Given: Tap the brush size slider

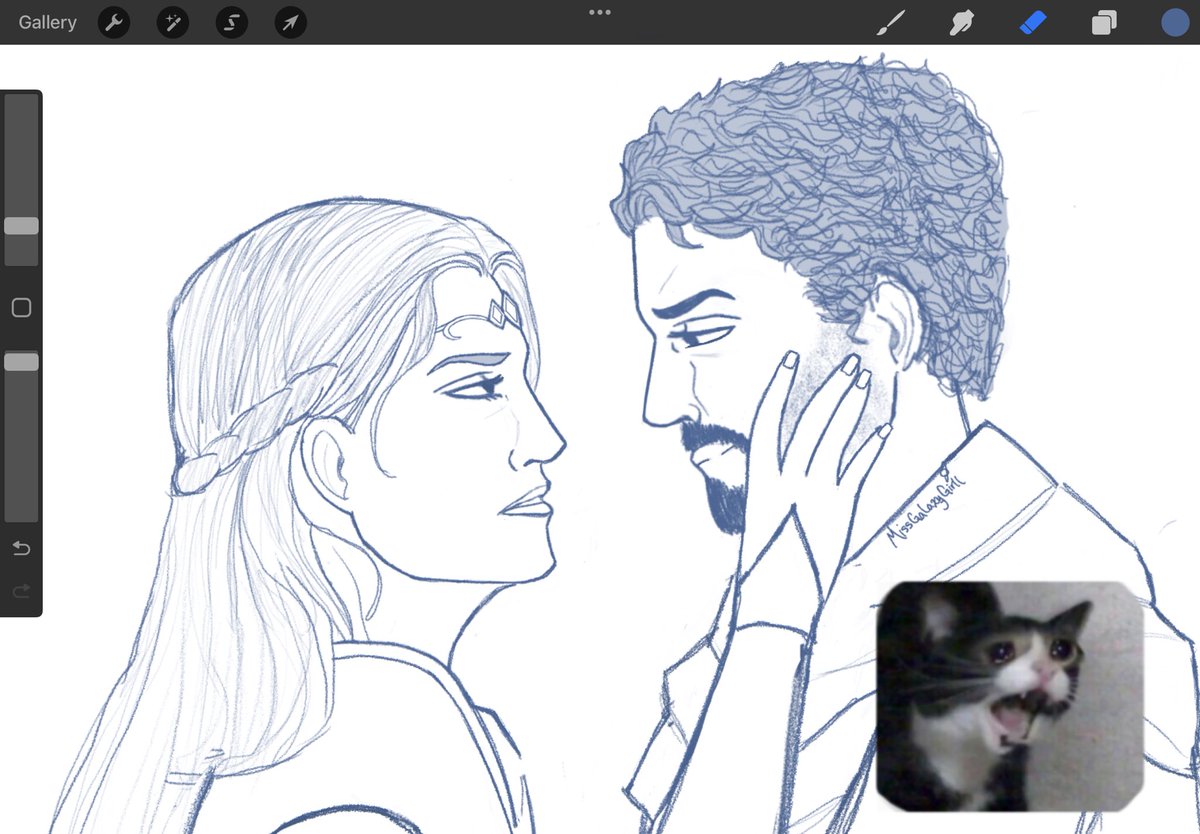Looking at the screenshot, I should (x=21, y=225).
